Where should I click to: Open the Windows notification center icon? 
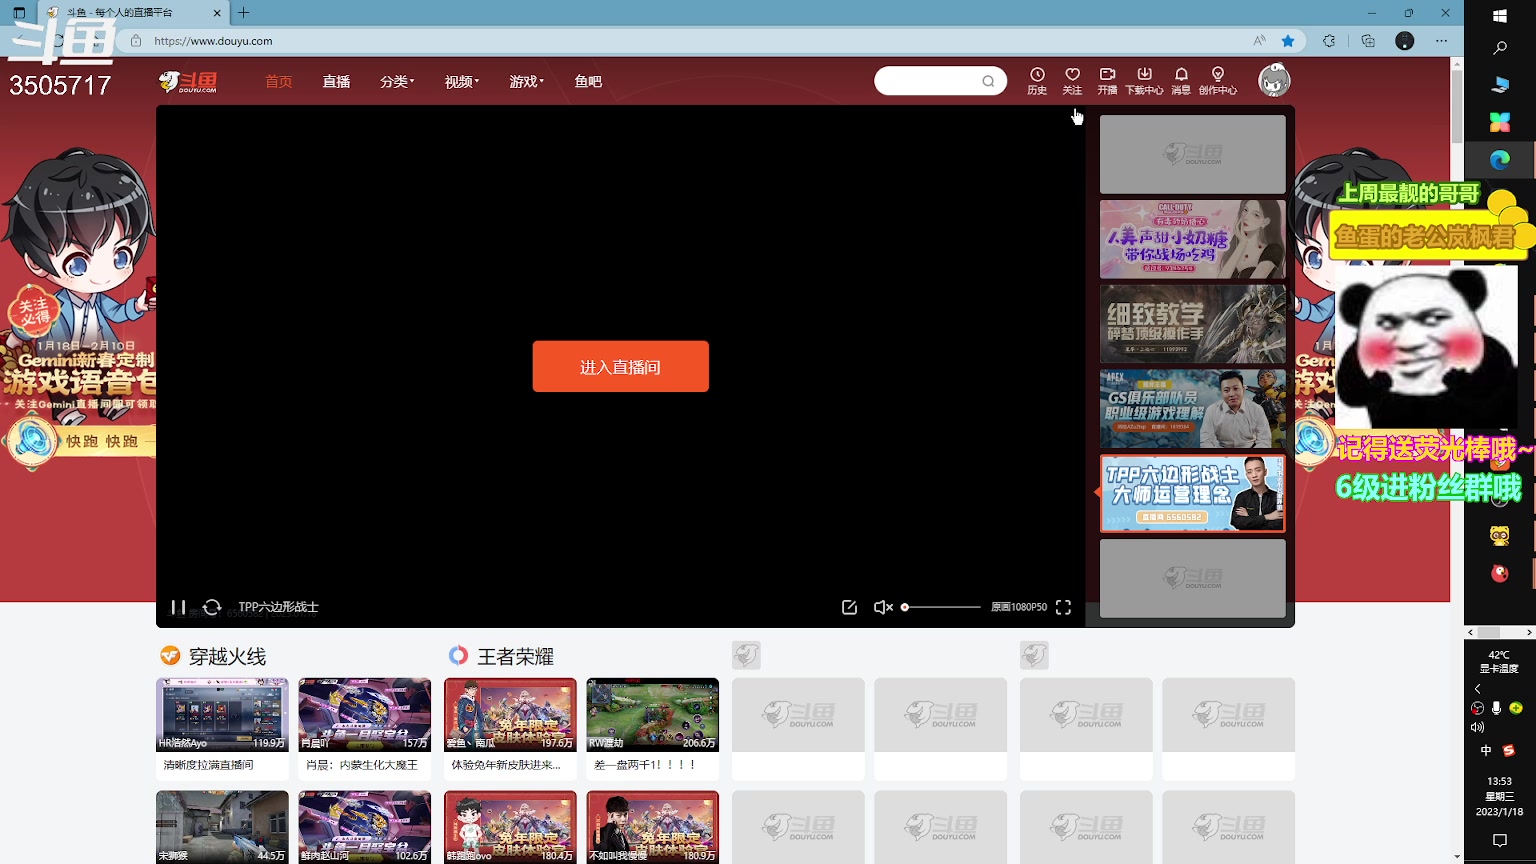[1500, 841]
